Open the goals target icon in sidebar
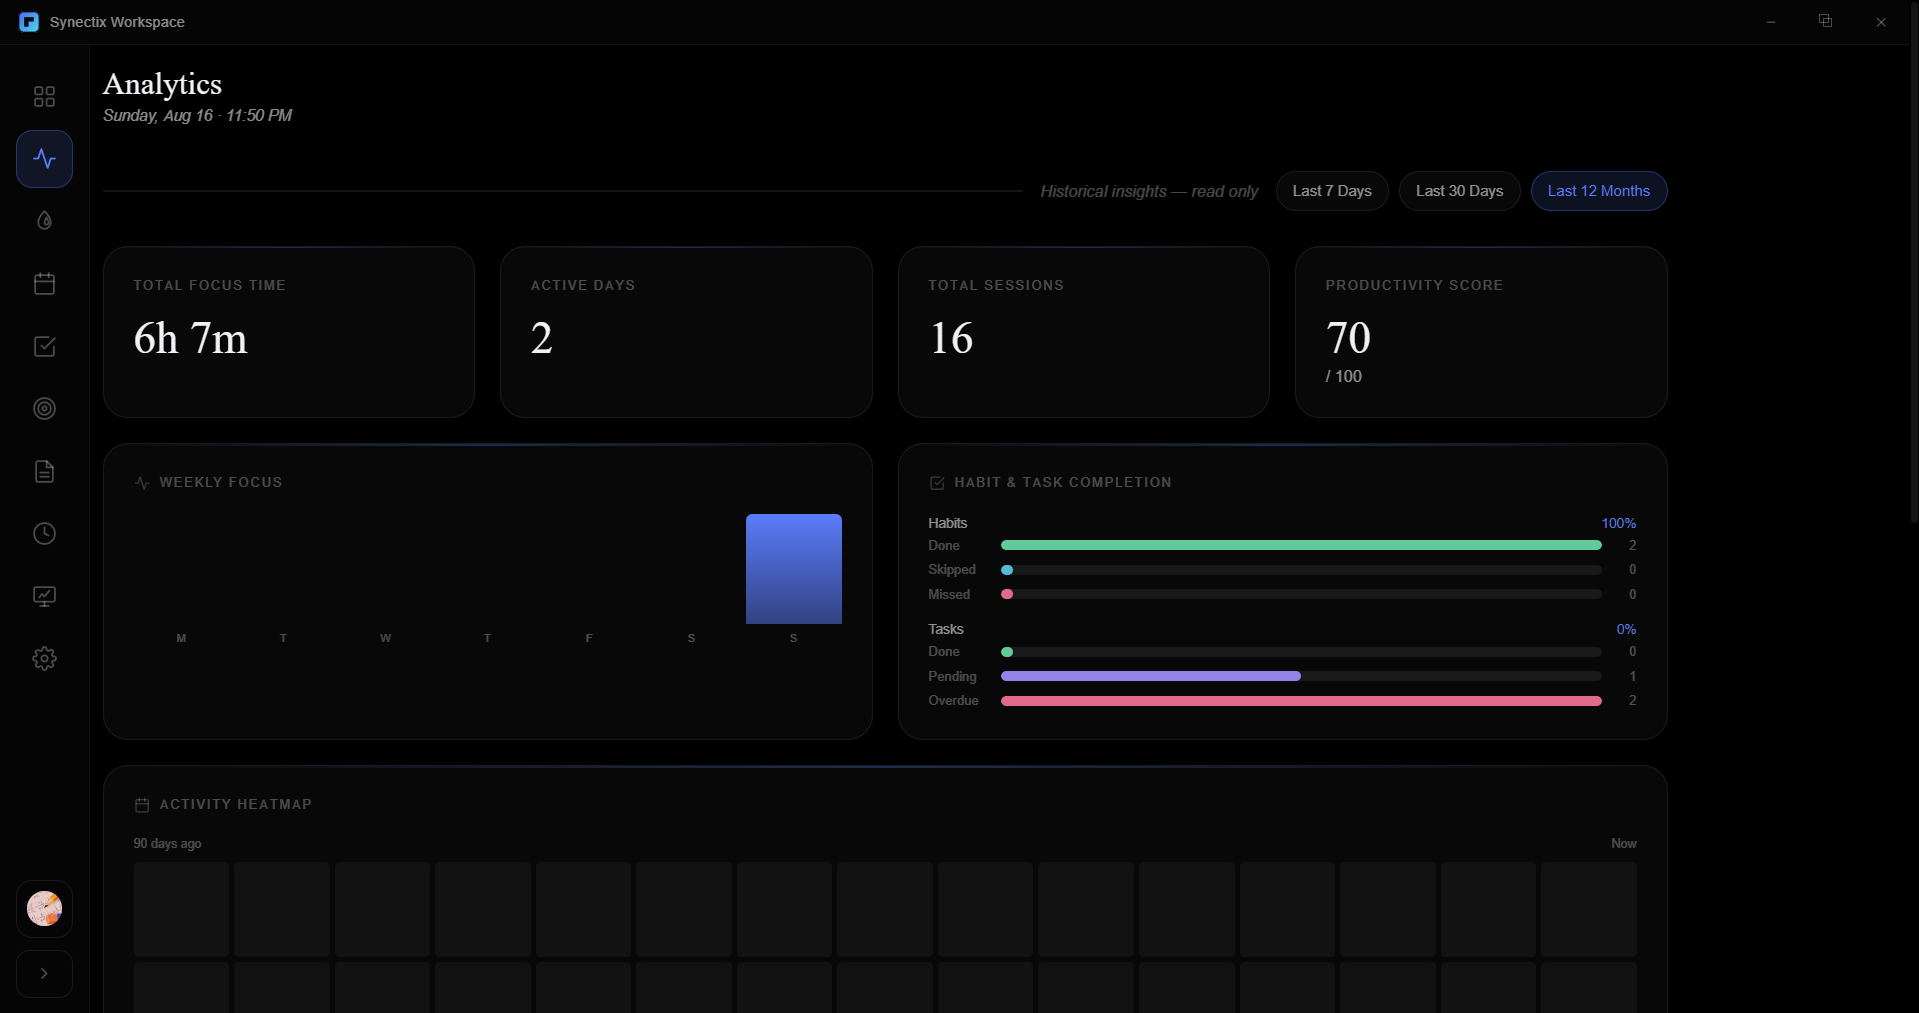The height and width of the screenshot is (1013, 1919). click(44, 408)
